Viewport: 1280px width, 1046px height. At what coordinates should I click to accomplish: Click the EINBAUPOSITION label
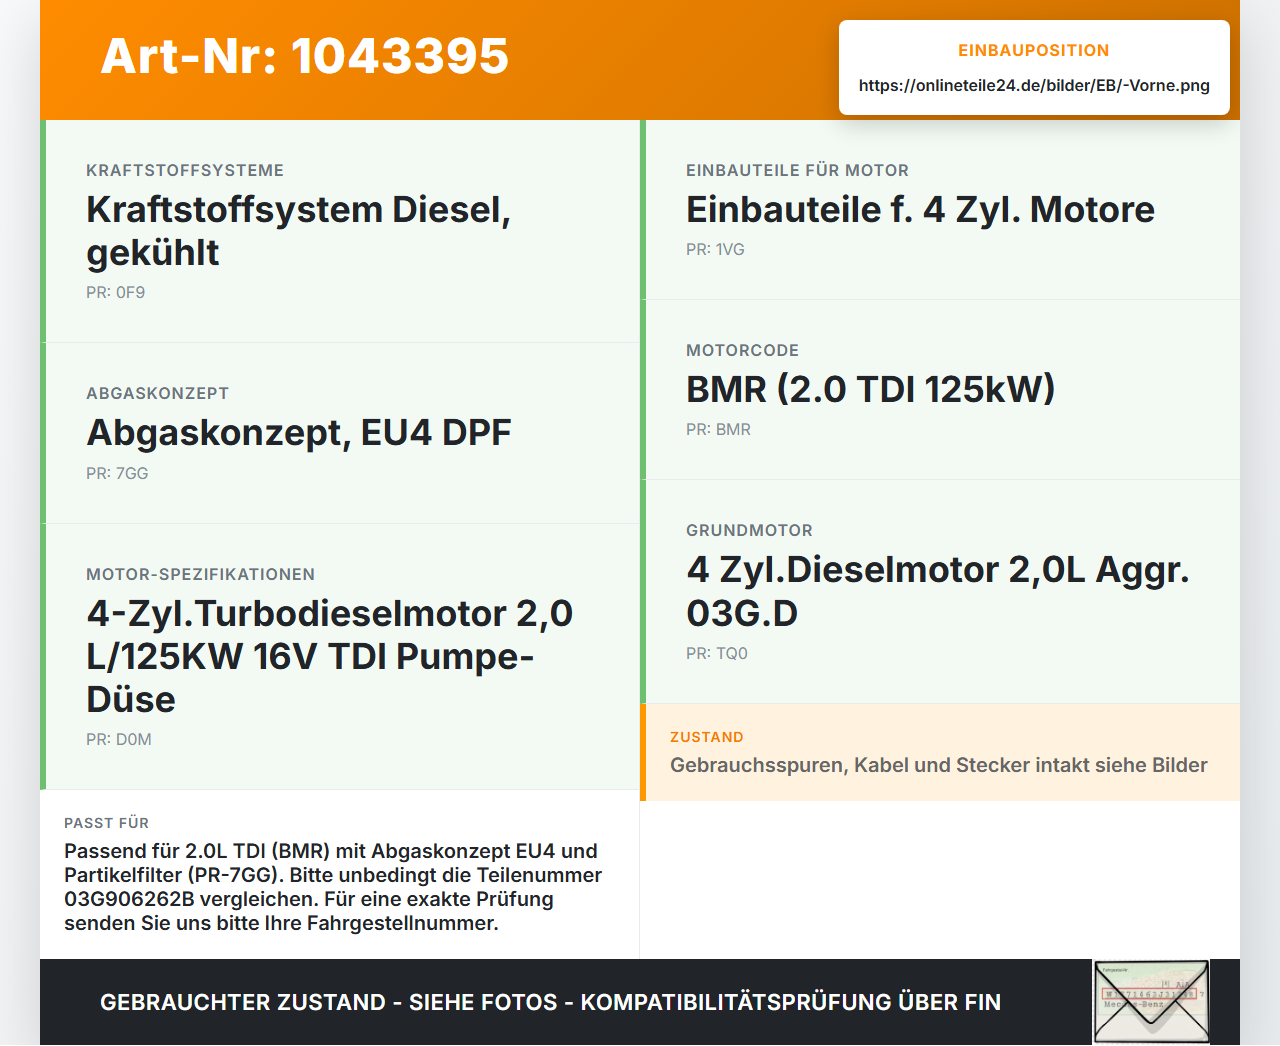tap(1034, 50)
